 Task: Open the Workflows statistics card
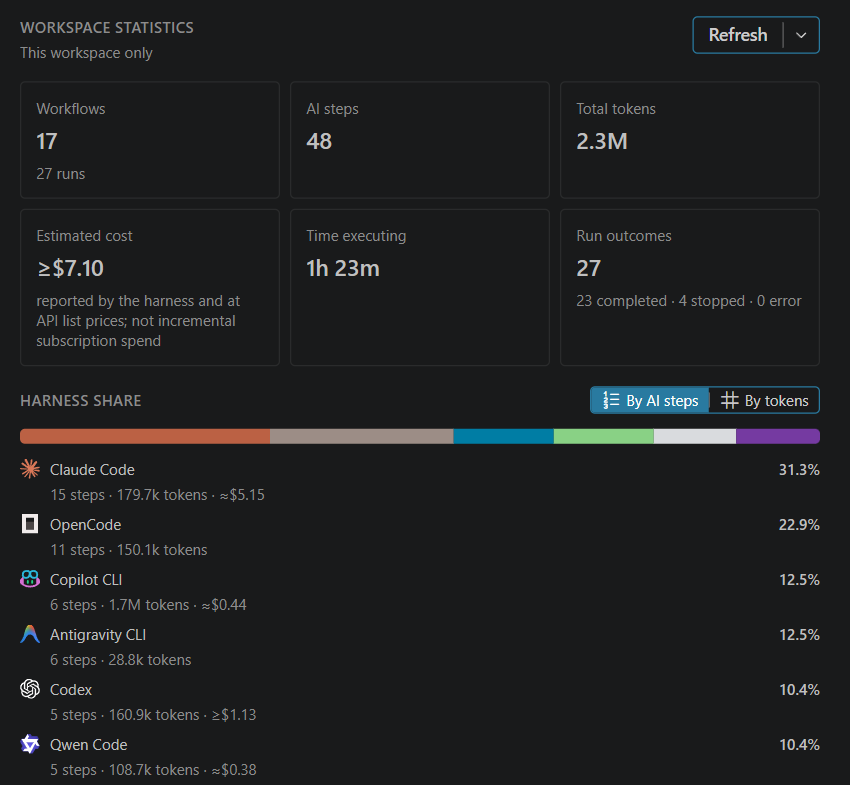click(x=150, y=140)
